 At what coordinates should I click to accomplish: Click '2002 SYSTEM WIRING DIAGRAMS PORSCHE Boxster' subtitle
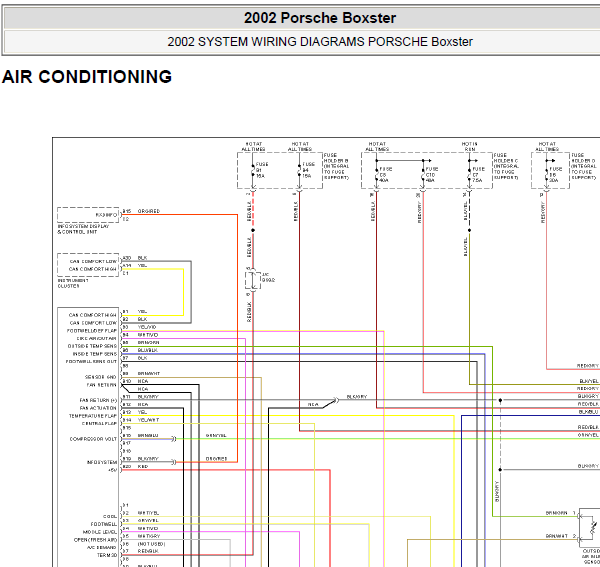[320, 41]
